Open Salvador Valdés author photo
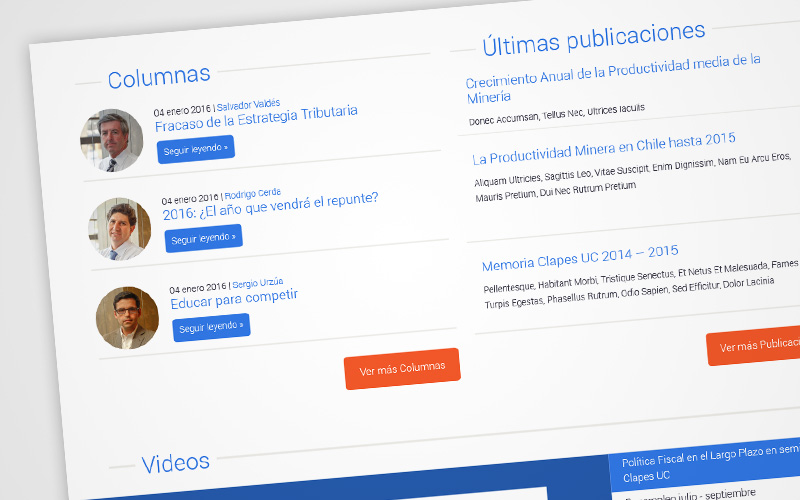This screenshot has width=800, height=500. [112, 140]
